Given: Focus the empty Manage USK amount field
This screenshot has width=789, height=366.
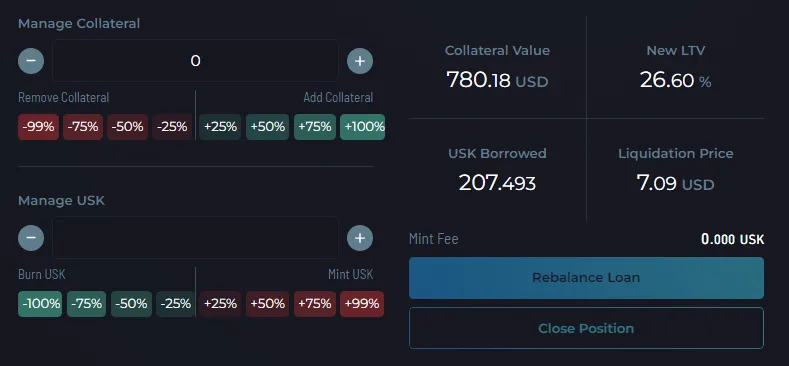Looking at the screenshot, I should pos(195,238).
